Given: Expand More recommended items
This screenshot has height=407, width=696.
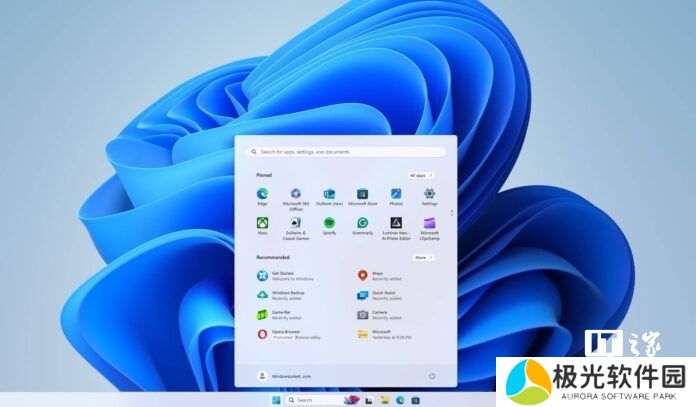Looking at the screenshot, I should 423,257.
